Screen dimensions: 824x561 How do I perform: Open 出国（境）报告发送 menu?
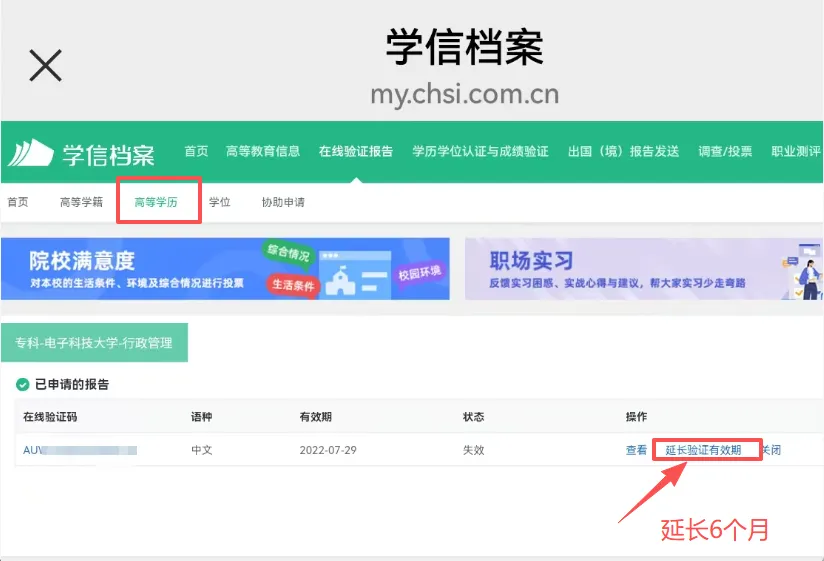click(x=623, y=151)
